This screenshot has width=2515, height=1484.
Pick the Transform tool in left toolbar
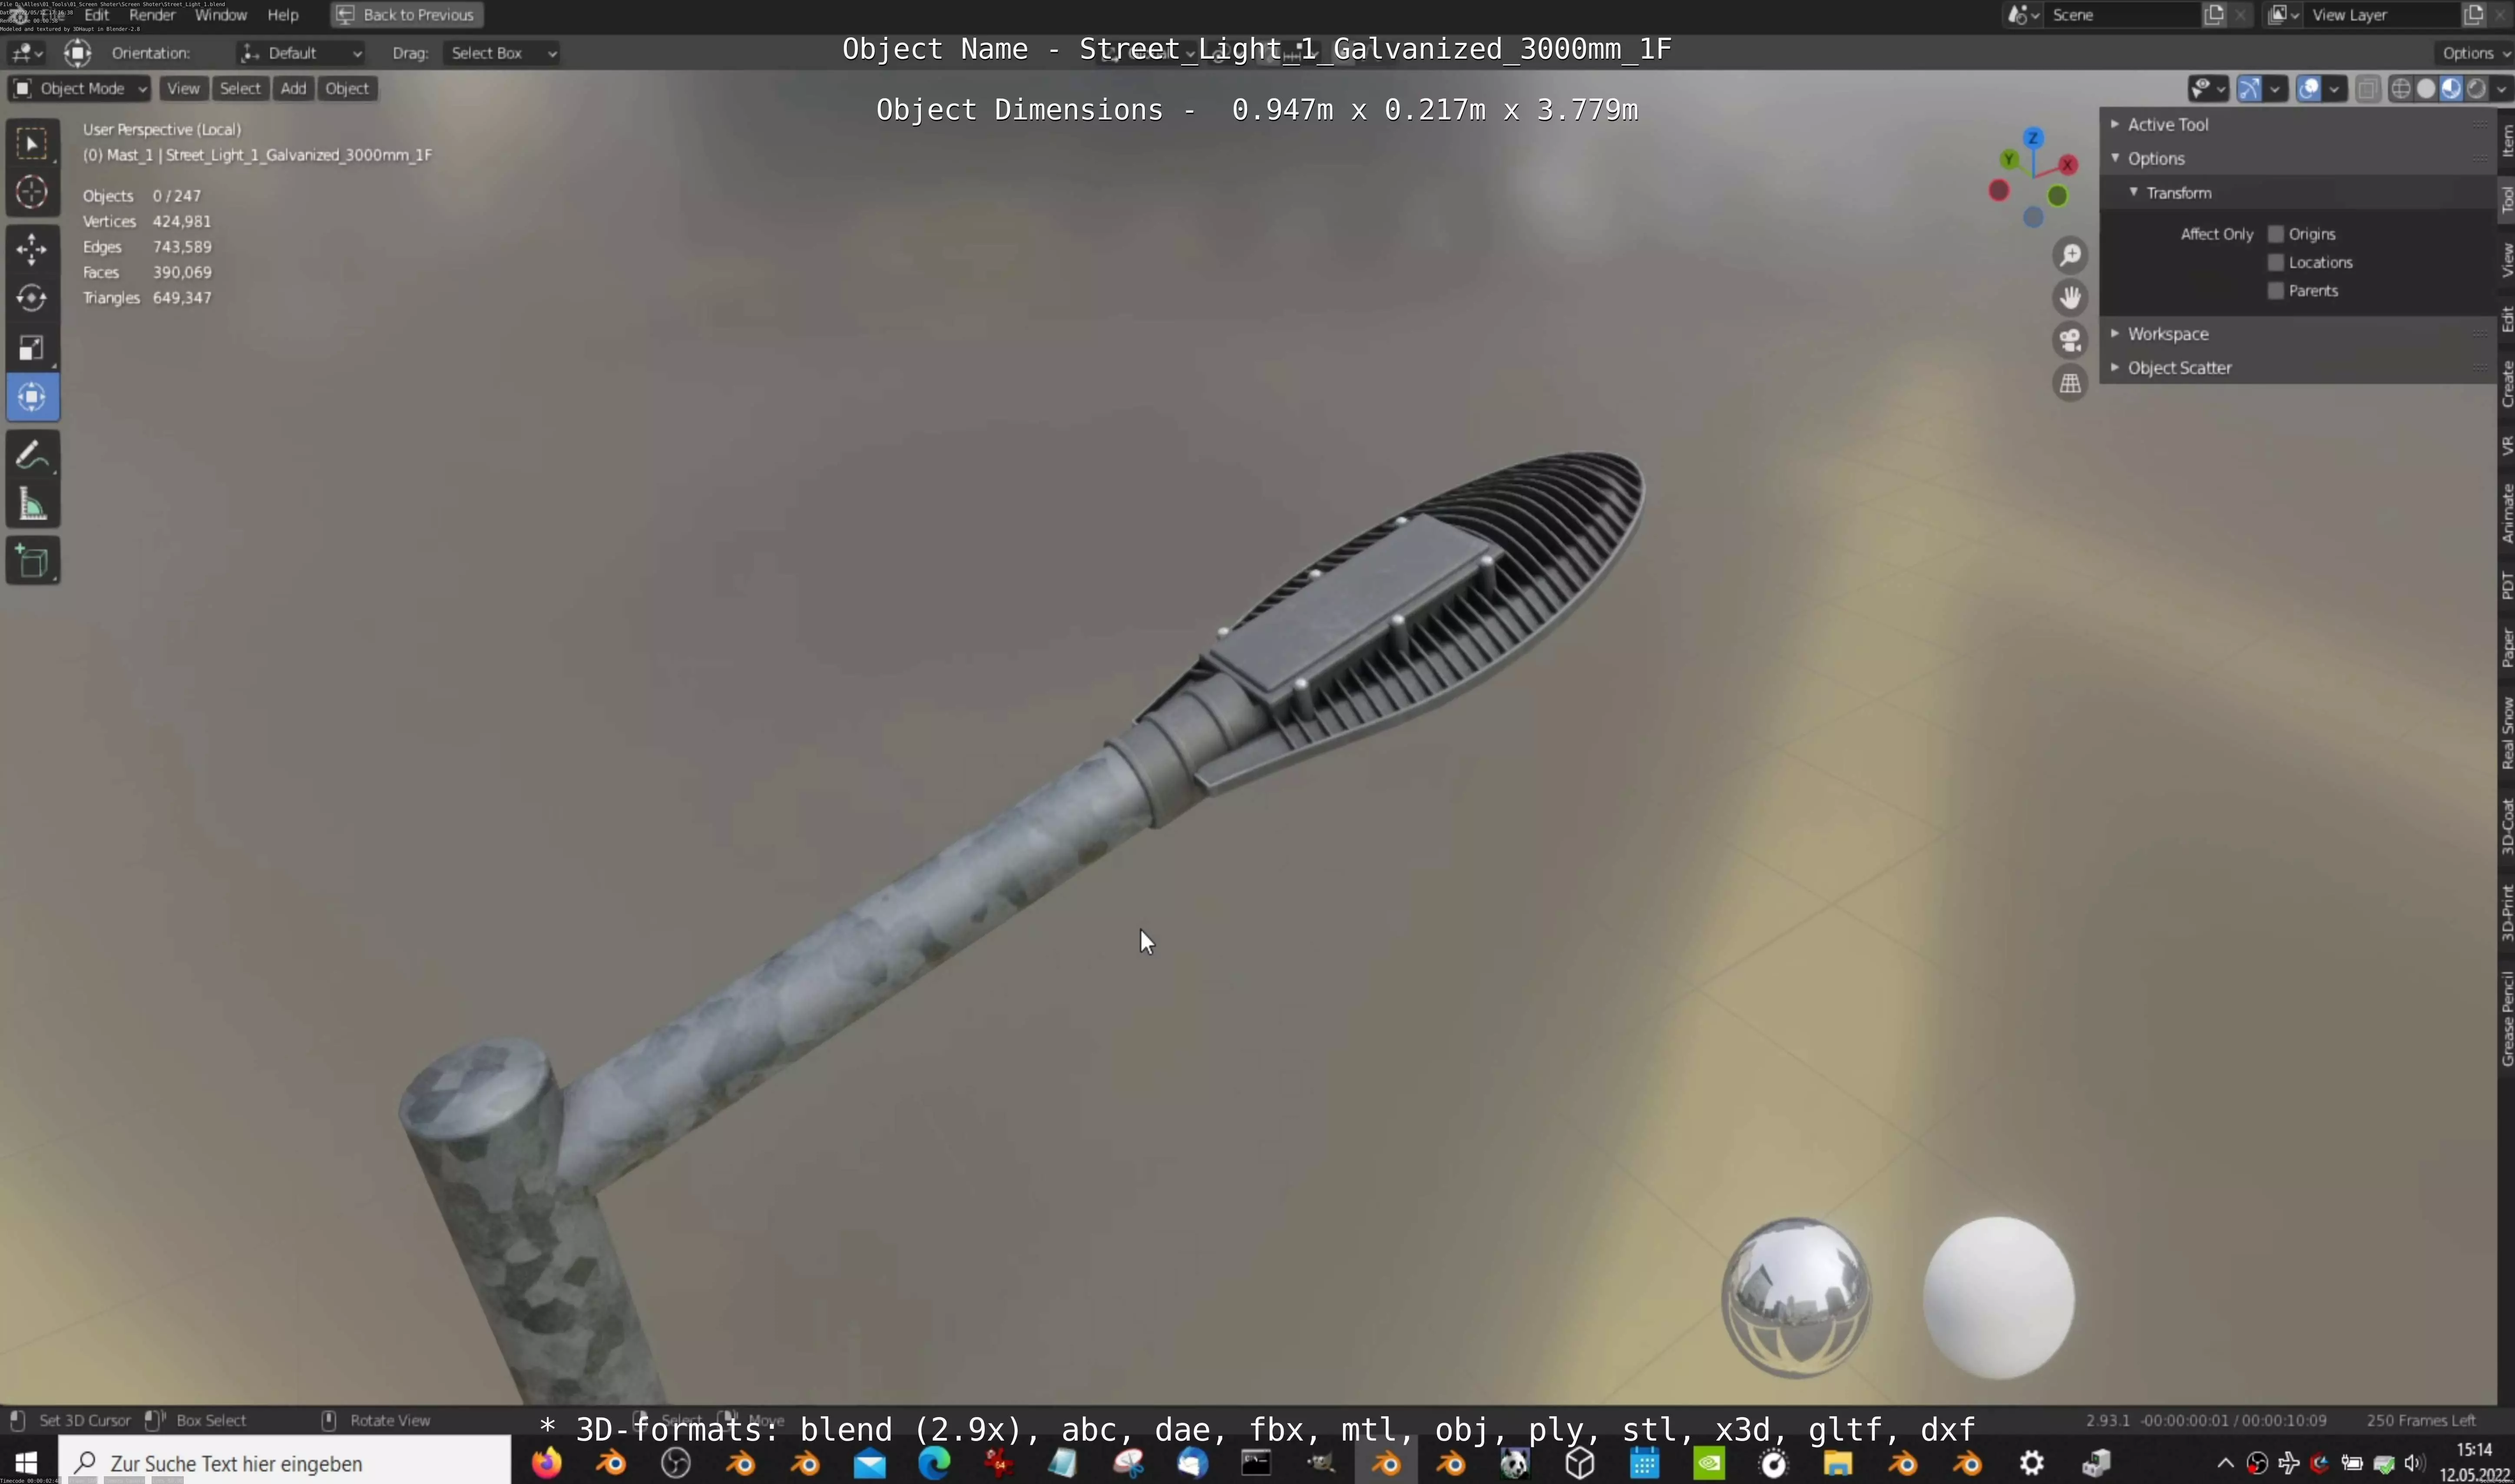pyautogui.click(x=32, y=397)
